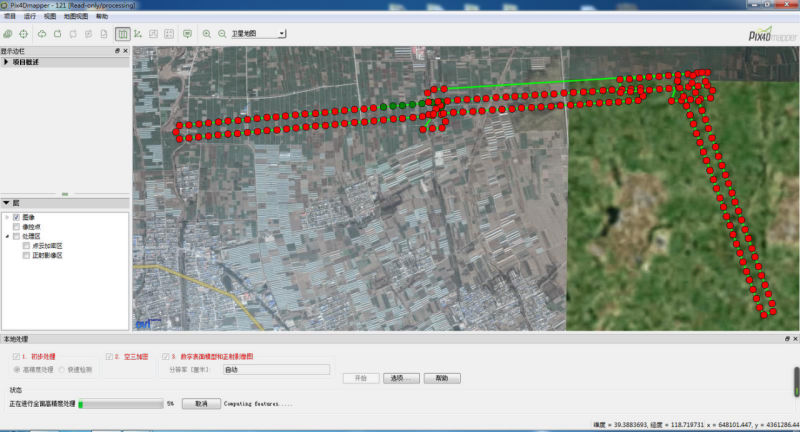Enable the 正射影像区 checkbox
Viewport: 800px width, 432px height.
[26, 255]
